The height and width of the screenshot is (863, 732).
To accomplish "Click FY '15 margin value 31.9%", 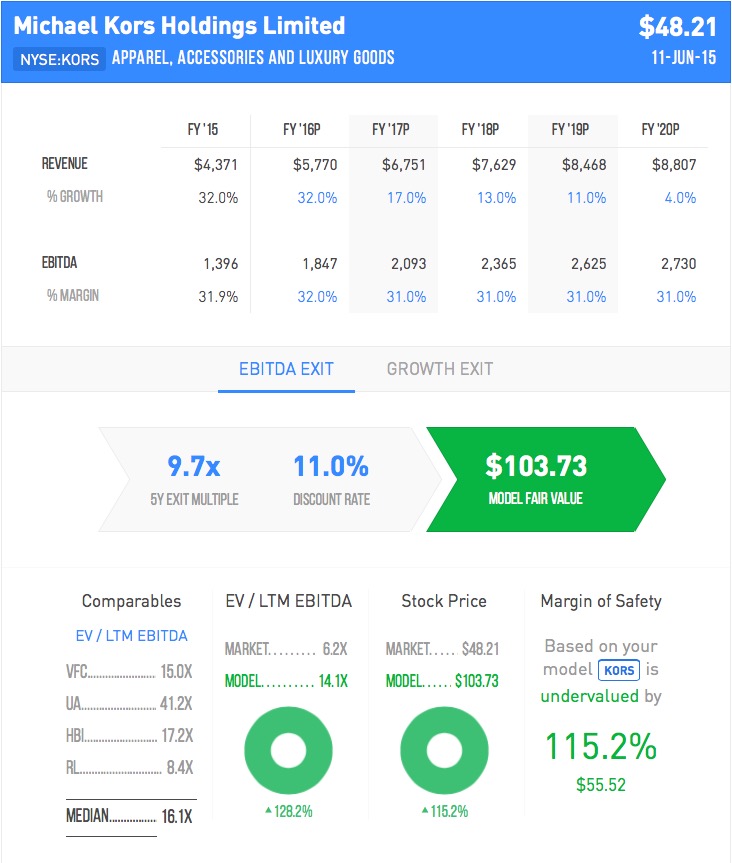I will [218, 297].
